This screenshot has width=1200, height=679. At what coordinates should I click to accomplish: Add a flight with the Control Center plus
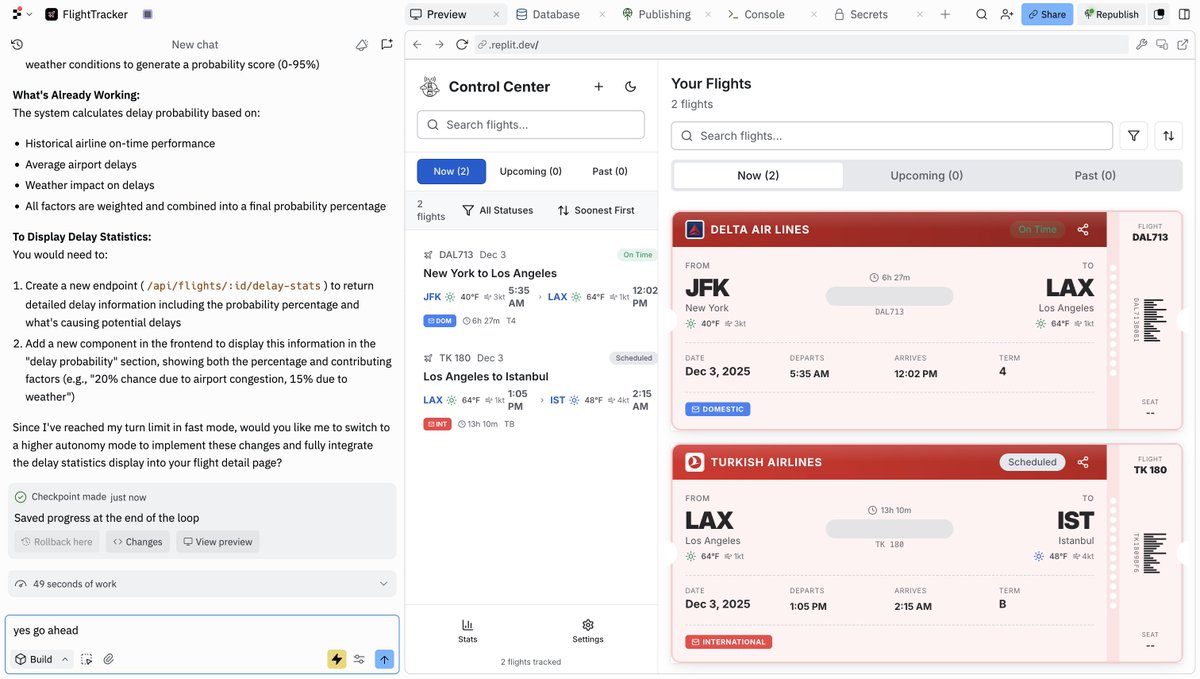point(599,87)
